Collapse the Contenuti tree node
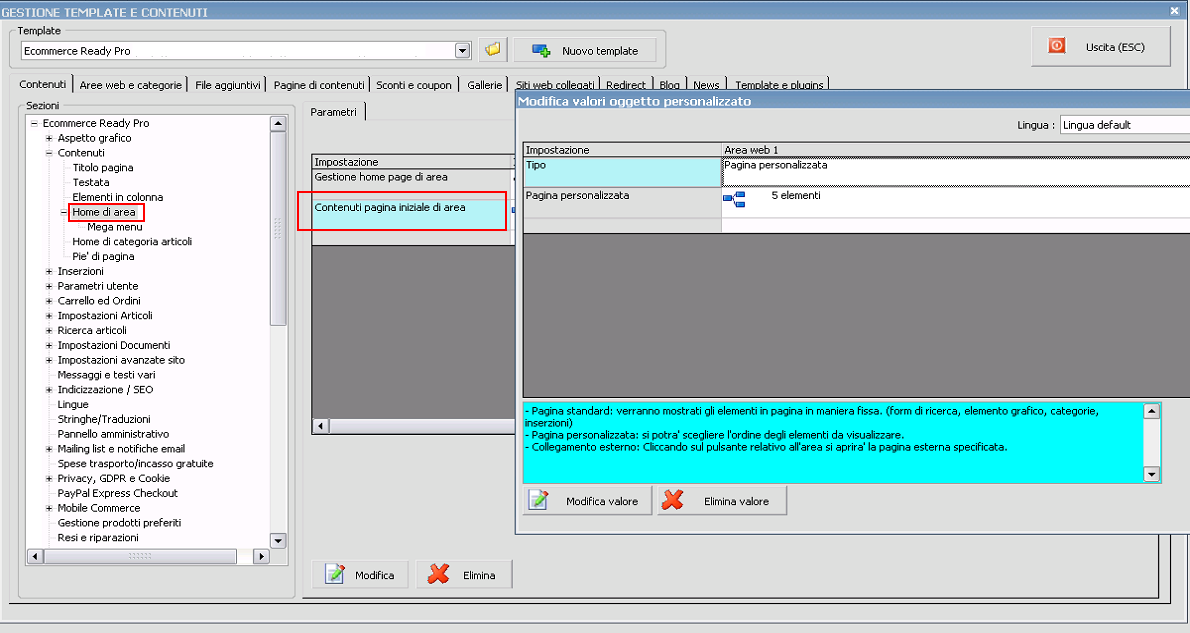Viewport: 1190px width, 633px height. (x=49, y=153)
